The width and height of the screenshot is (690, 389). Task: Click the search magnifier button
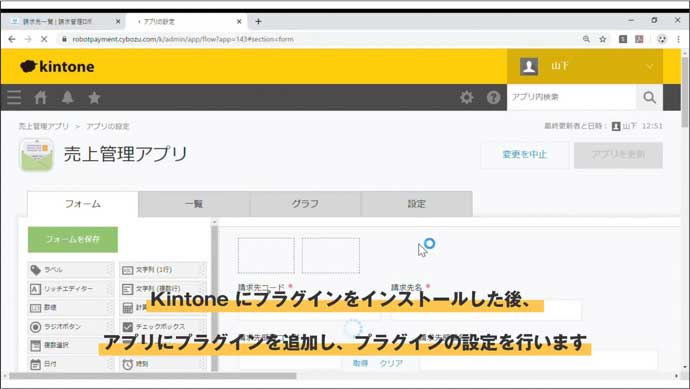coord(650,97)
